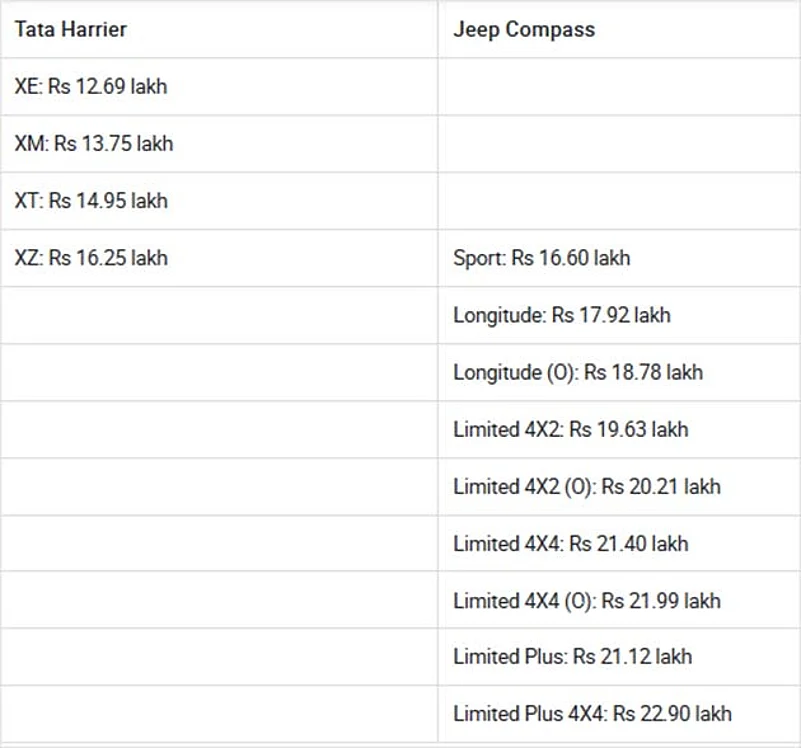Click Limited 4X4: Rs 21.40 lakh

pos(570,544)
